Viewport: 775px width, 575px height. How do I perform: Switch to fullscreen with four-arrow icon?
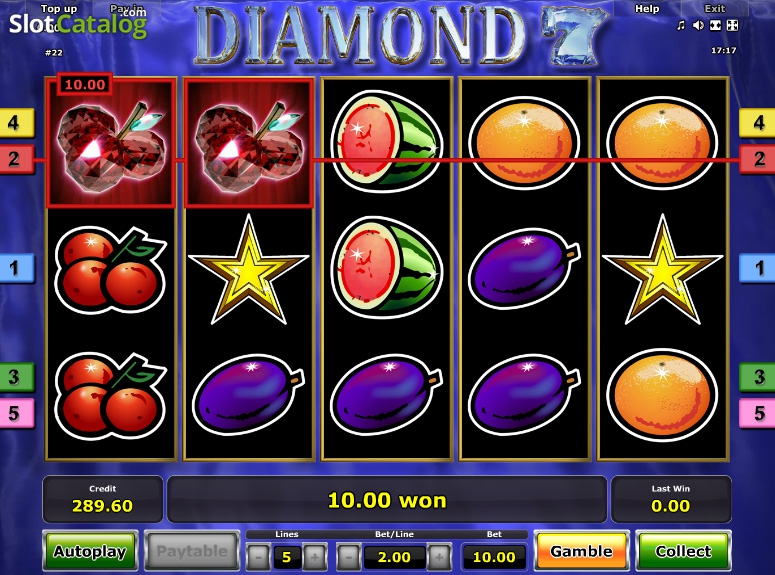coord(732,25)
